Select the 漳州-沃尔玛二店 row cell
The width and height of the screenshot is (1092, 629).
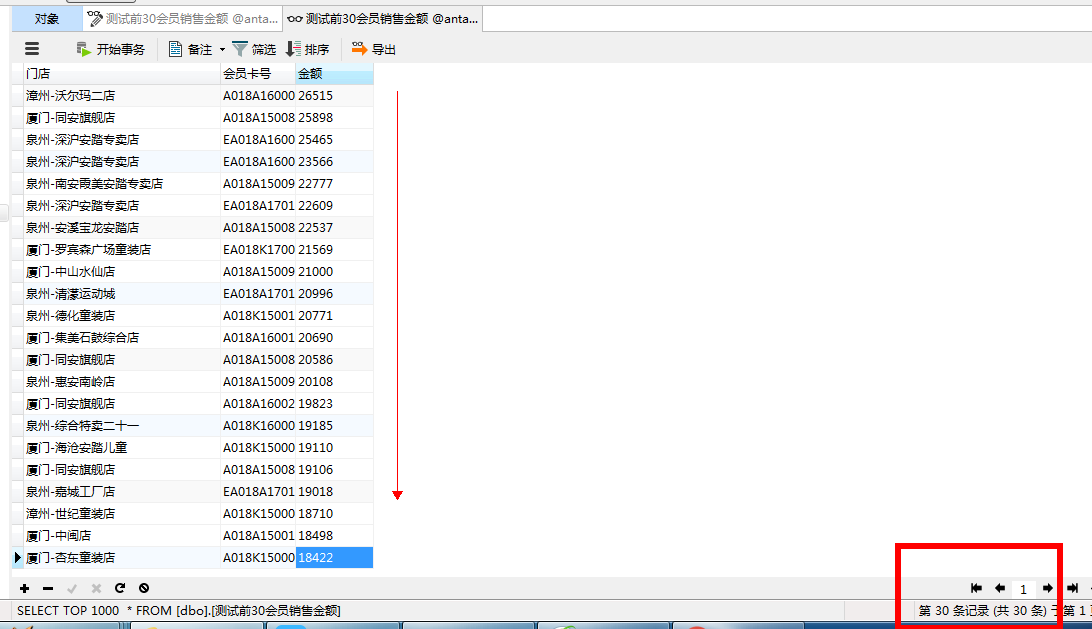[x=120, y=96]
